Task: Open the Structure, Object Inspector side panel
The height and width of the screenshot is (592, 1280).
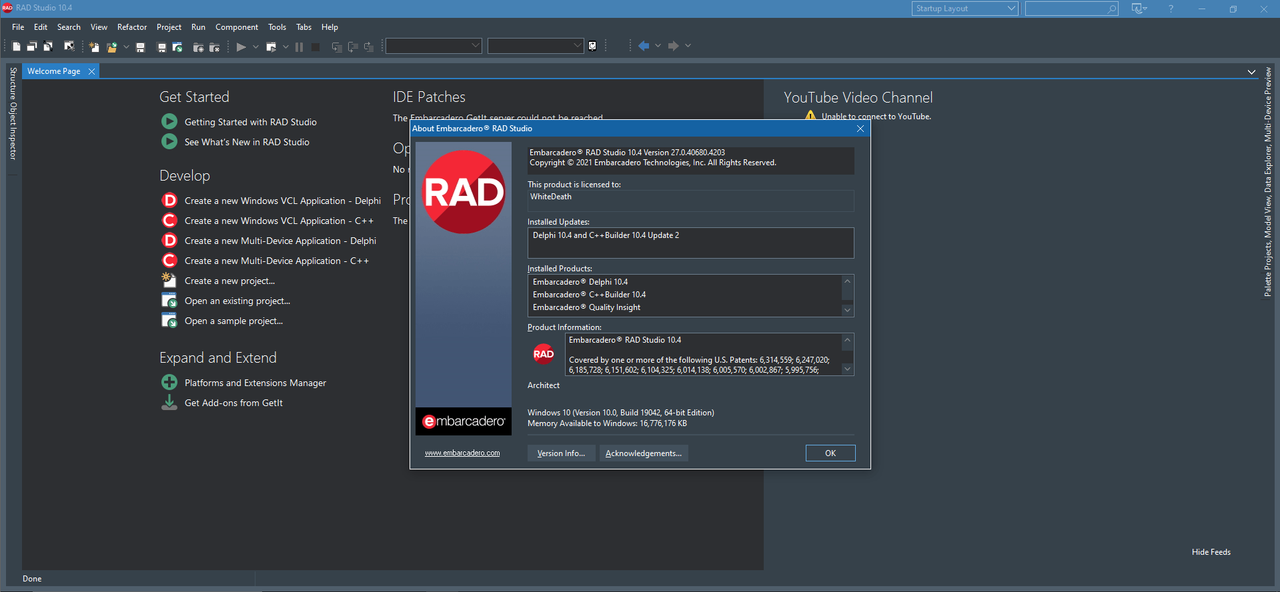Action: [x=12, y=113]
